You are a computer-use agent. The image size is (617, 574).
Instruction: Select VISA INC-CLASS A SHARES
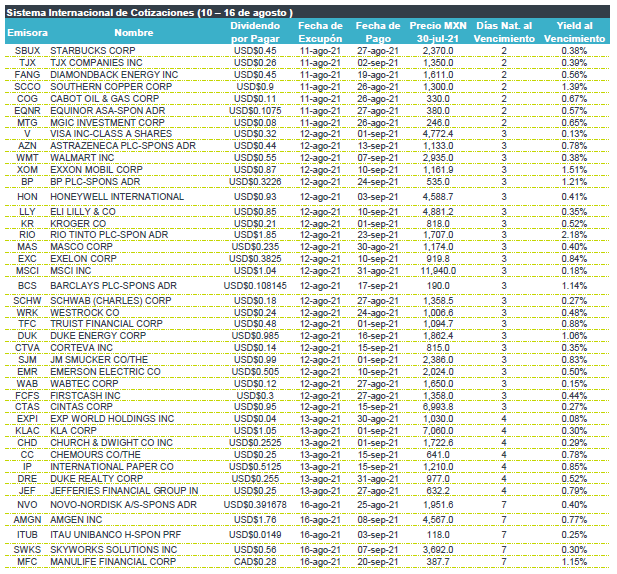pyautogui.click(x=111, y=134)
